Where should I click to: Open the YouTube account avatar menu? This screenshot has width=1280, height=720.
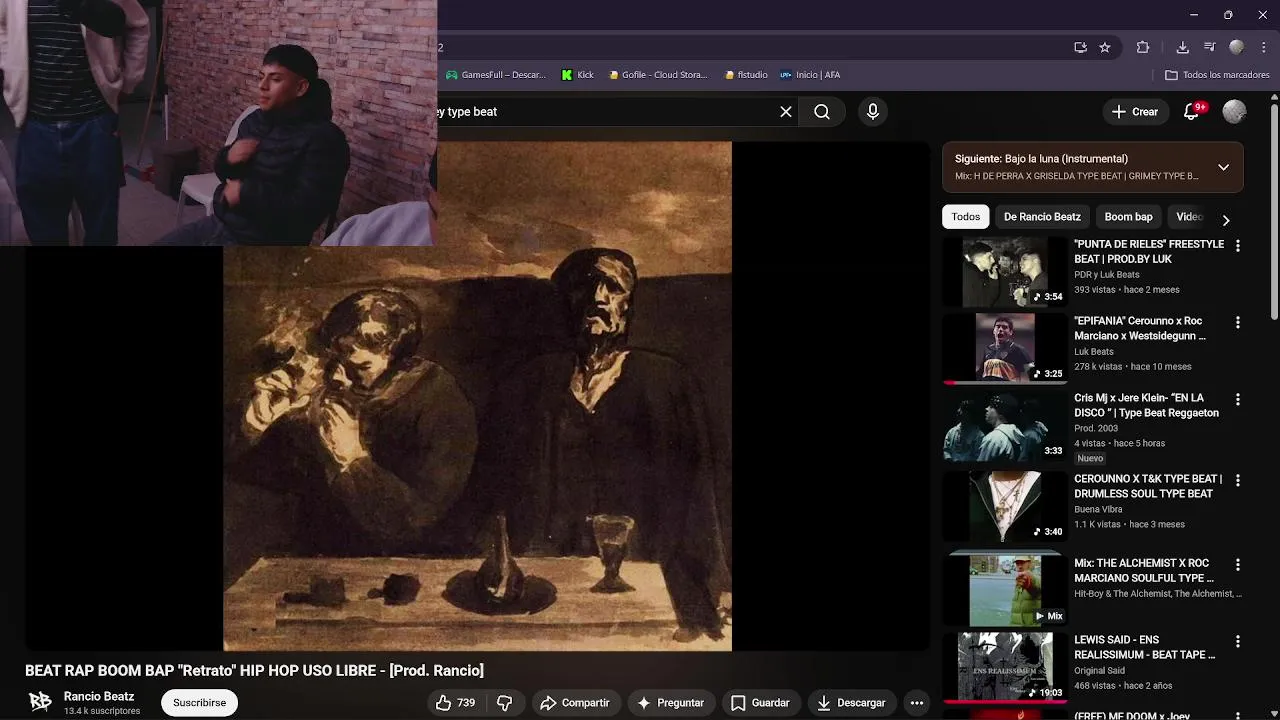point(1235,112)
